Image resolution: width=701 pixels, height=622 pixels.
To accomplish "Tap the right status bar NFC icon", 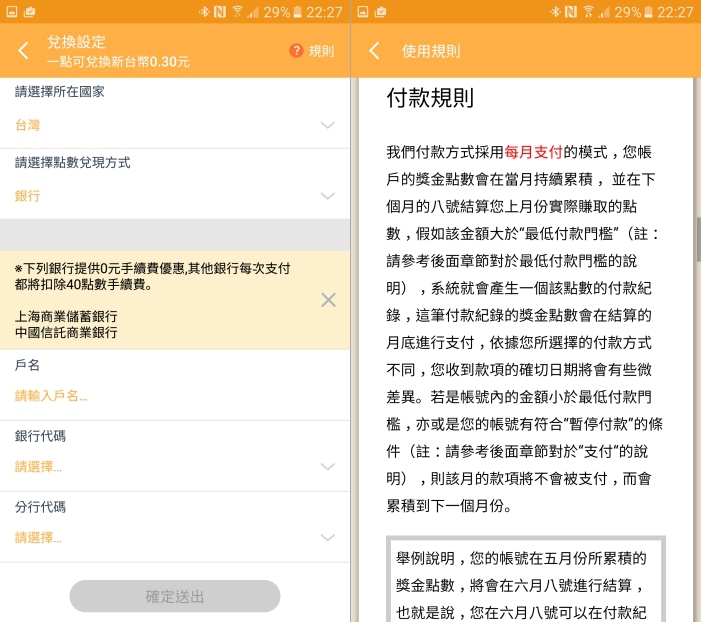I will tap(570, 12).
